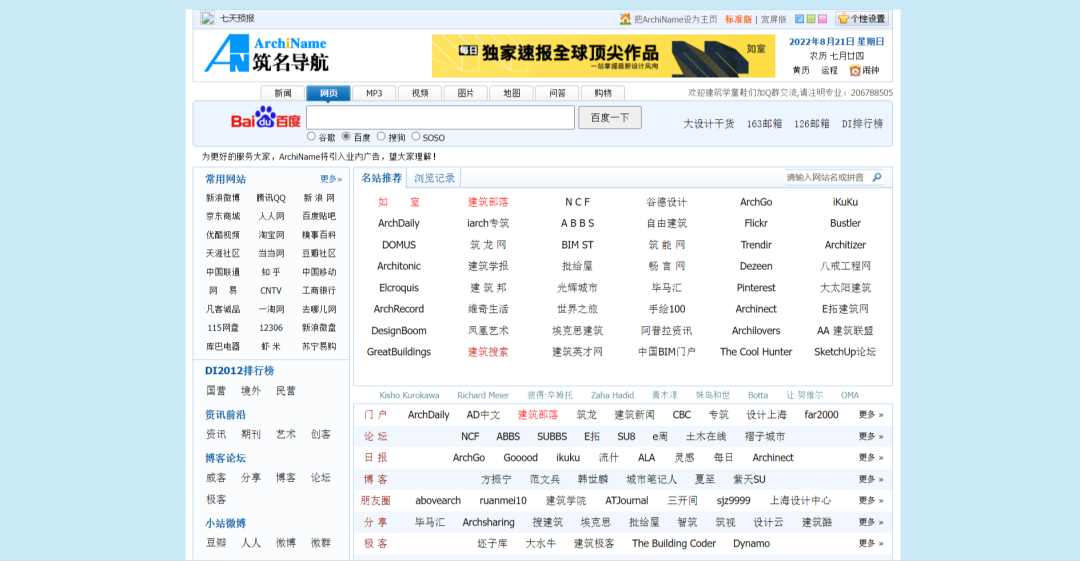
Task: Switch to the 地图 search tab
Action: coord(512,93)
